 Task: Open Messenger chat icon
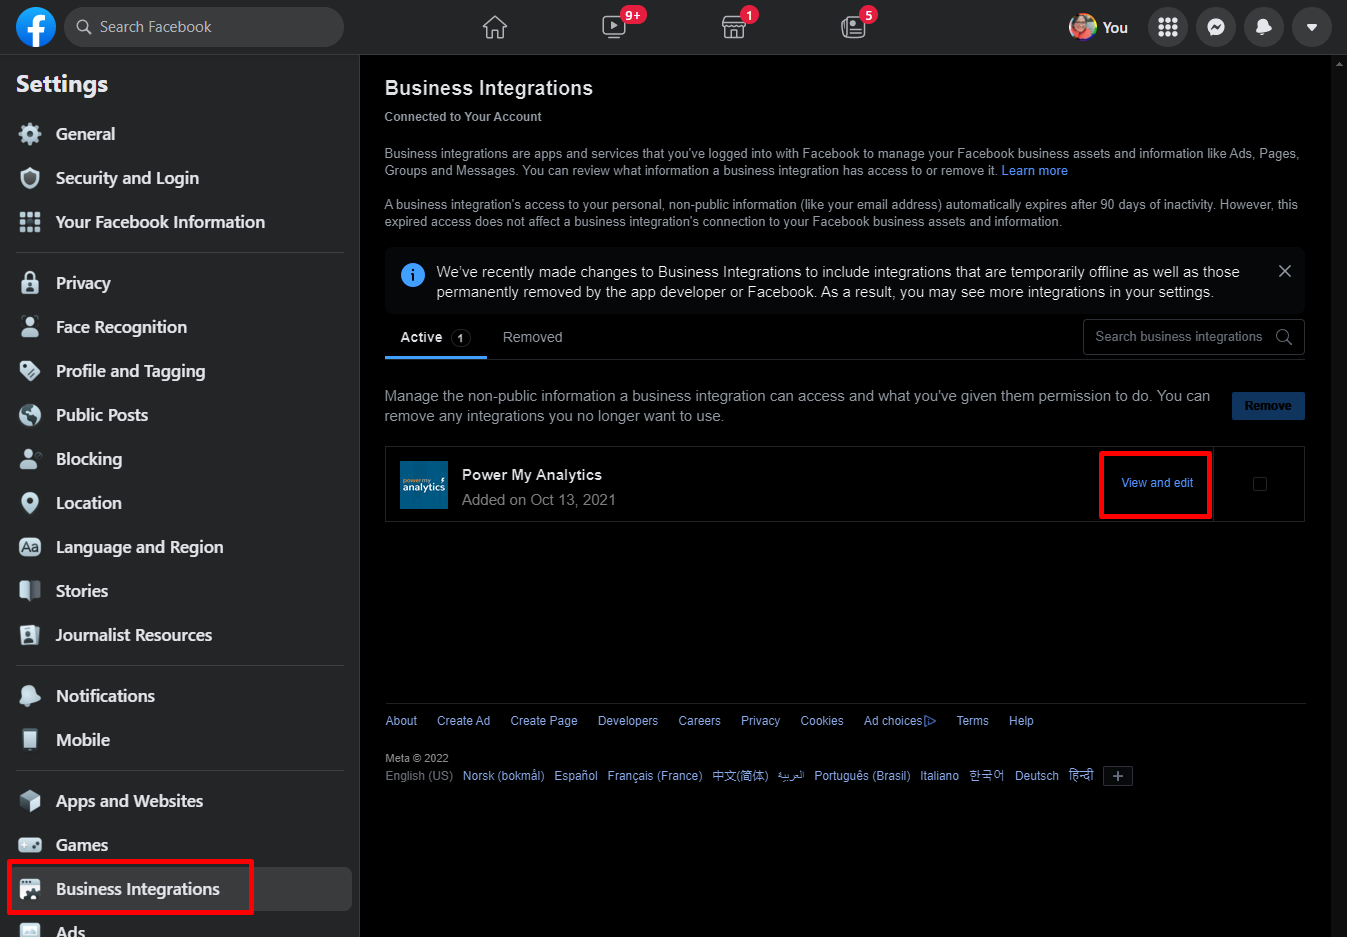point(1215,27)
